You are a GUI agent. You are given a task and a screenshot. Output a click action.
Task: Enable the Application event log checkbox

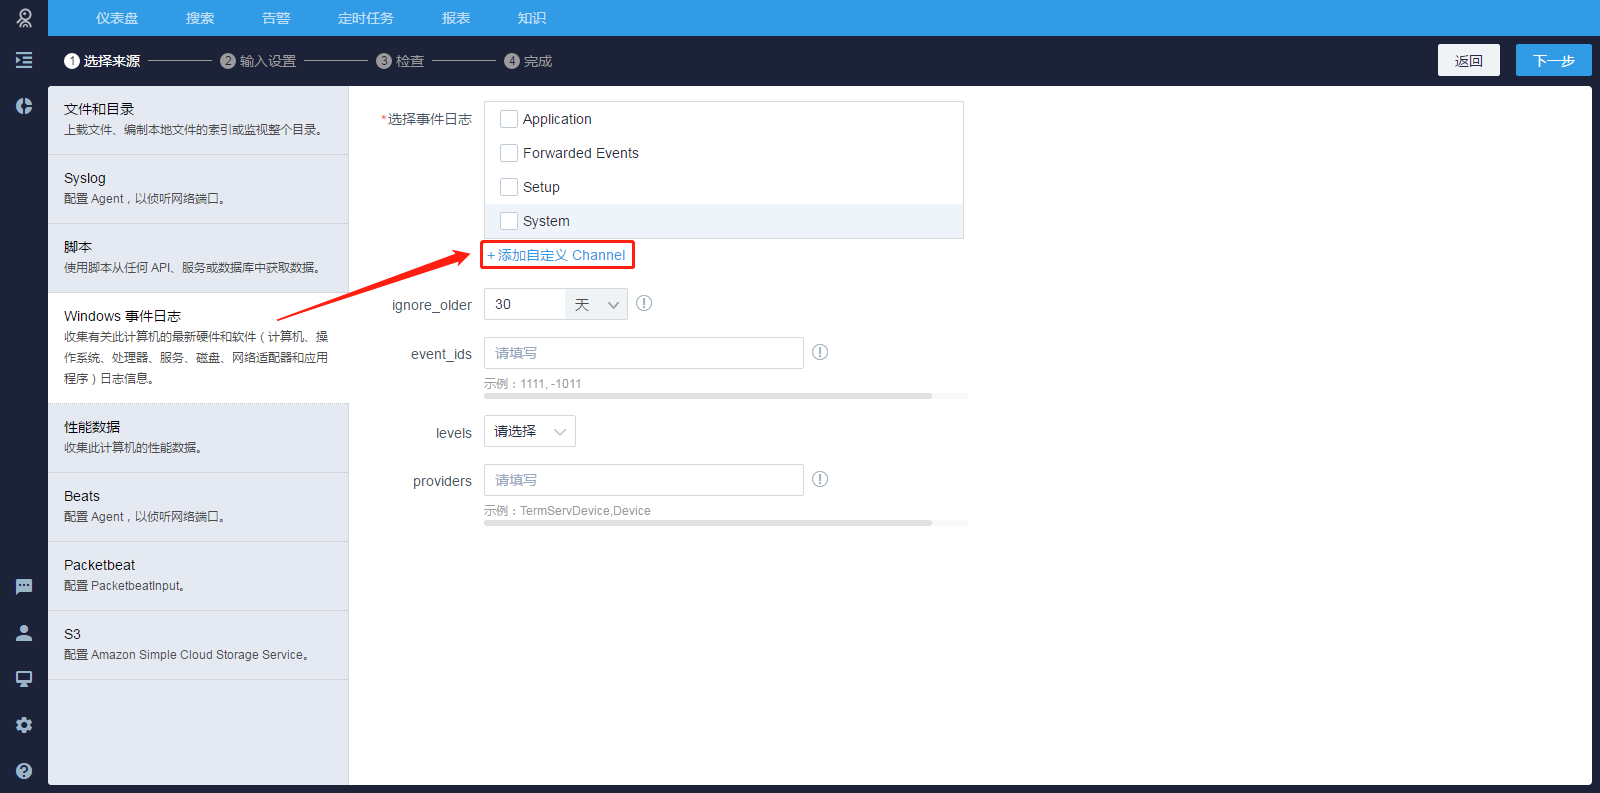(509, 119)
